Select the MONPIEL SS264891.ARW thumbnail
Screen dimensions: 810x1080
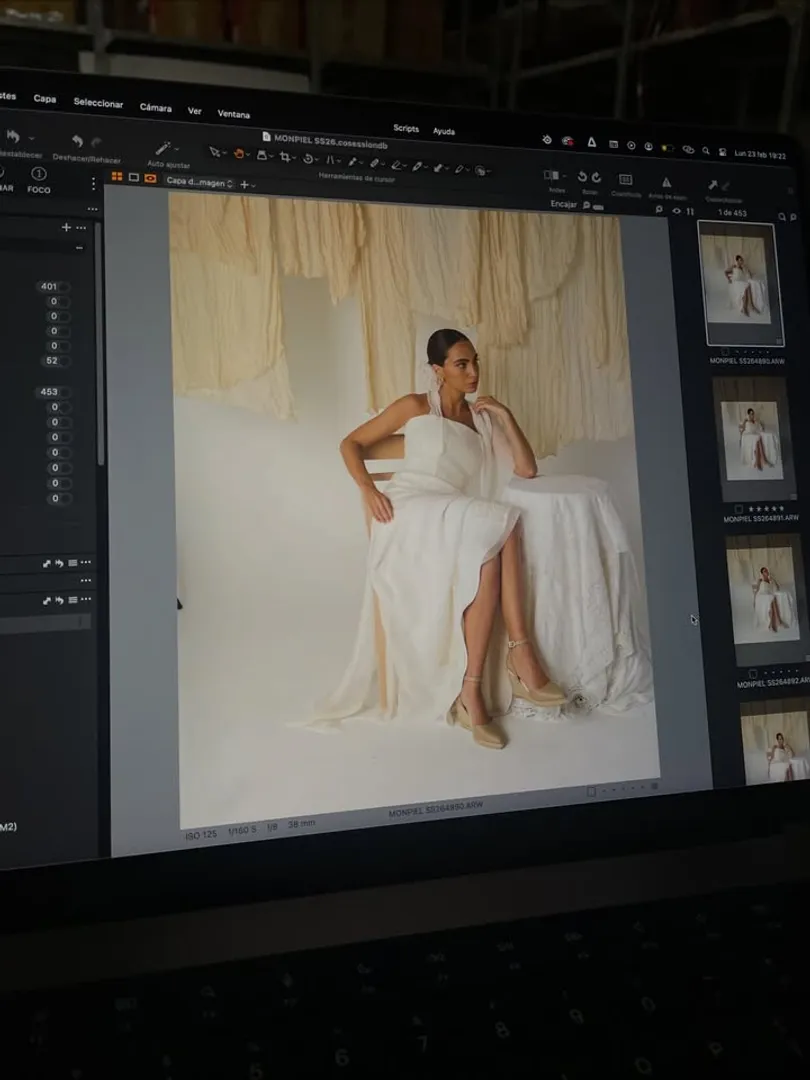(x=754, y=439)
